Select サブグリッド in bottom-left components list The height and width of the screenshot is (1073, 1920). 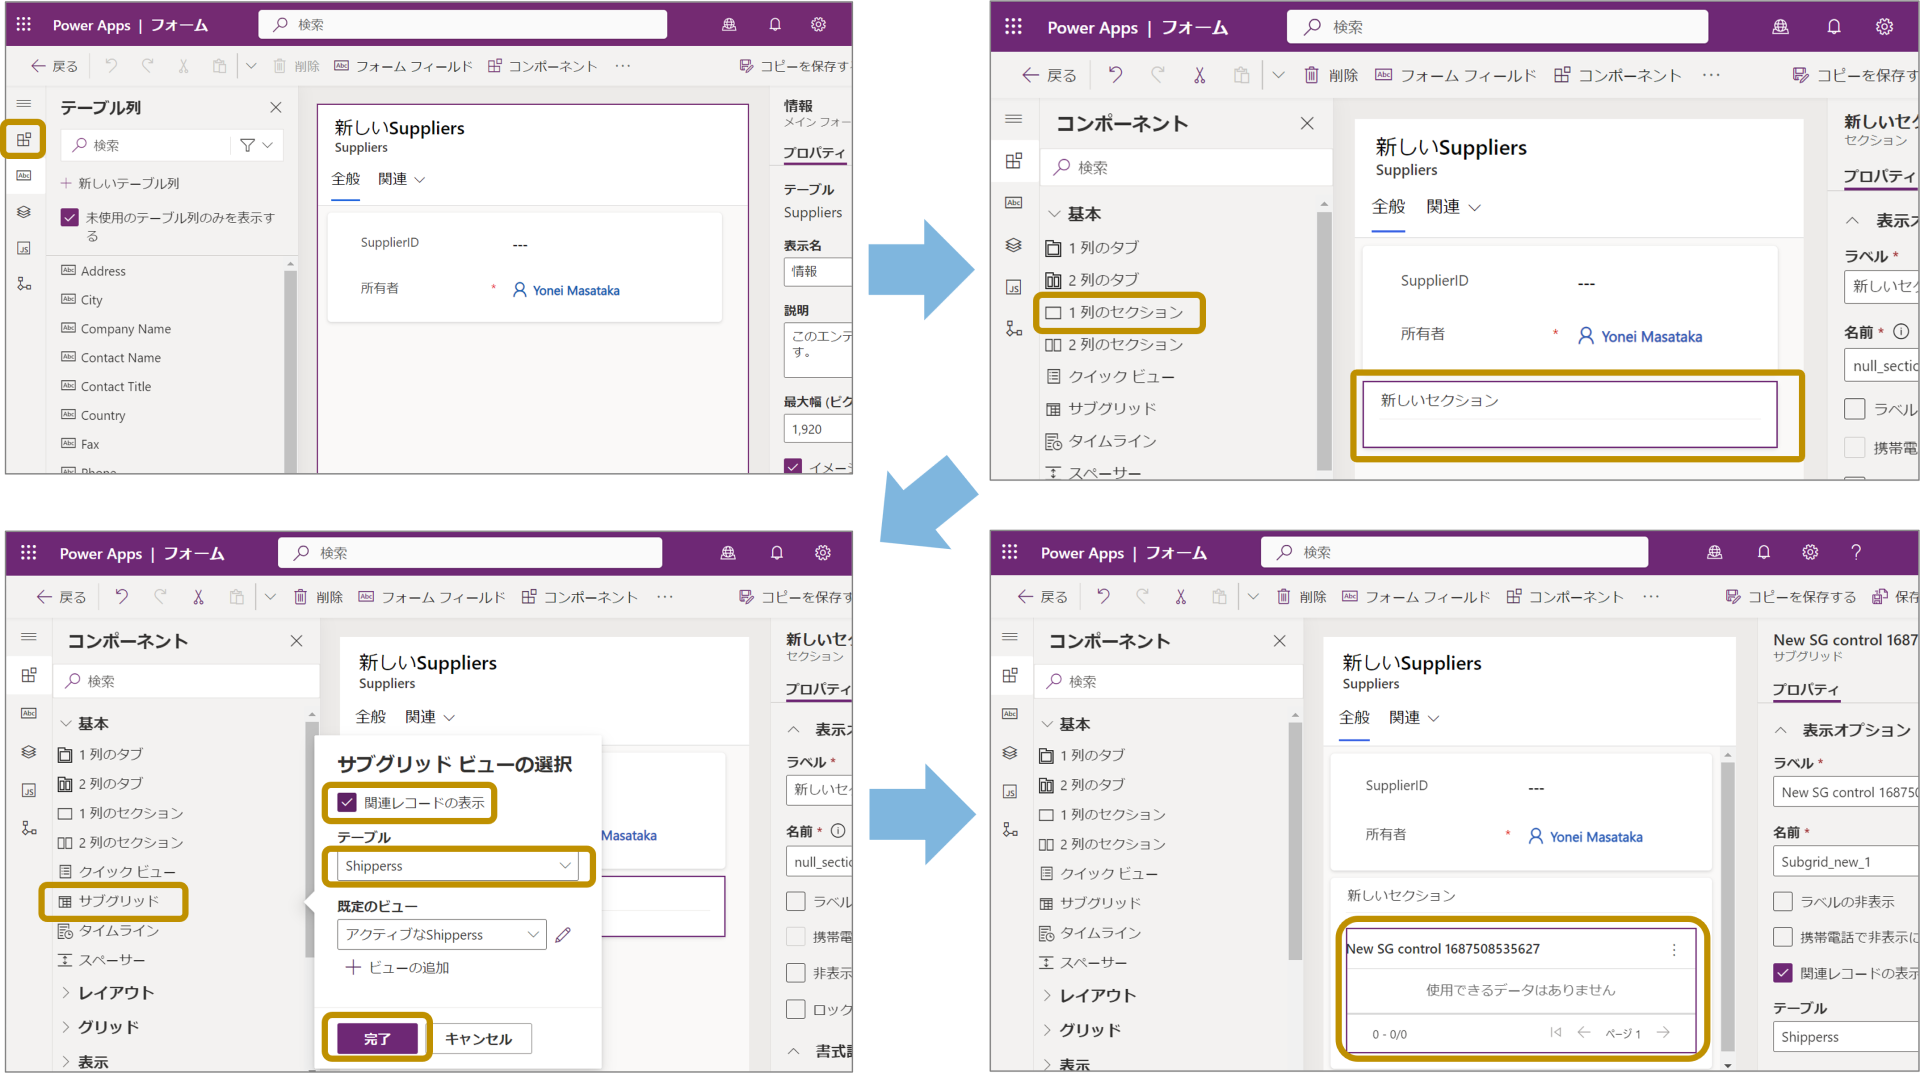tap(110, 901)
